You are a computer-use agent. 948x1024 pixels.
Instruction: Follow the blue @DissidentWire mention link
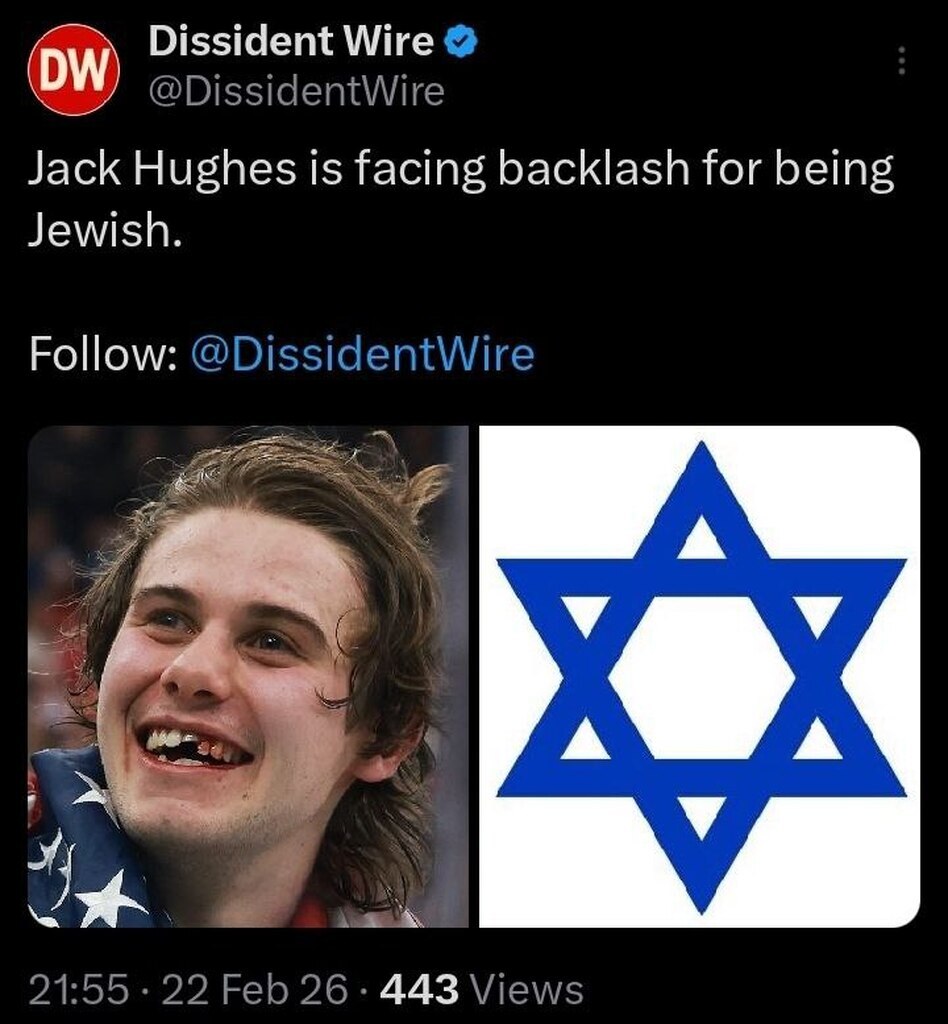point(362,354)
